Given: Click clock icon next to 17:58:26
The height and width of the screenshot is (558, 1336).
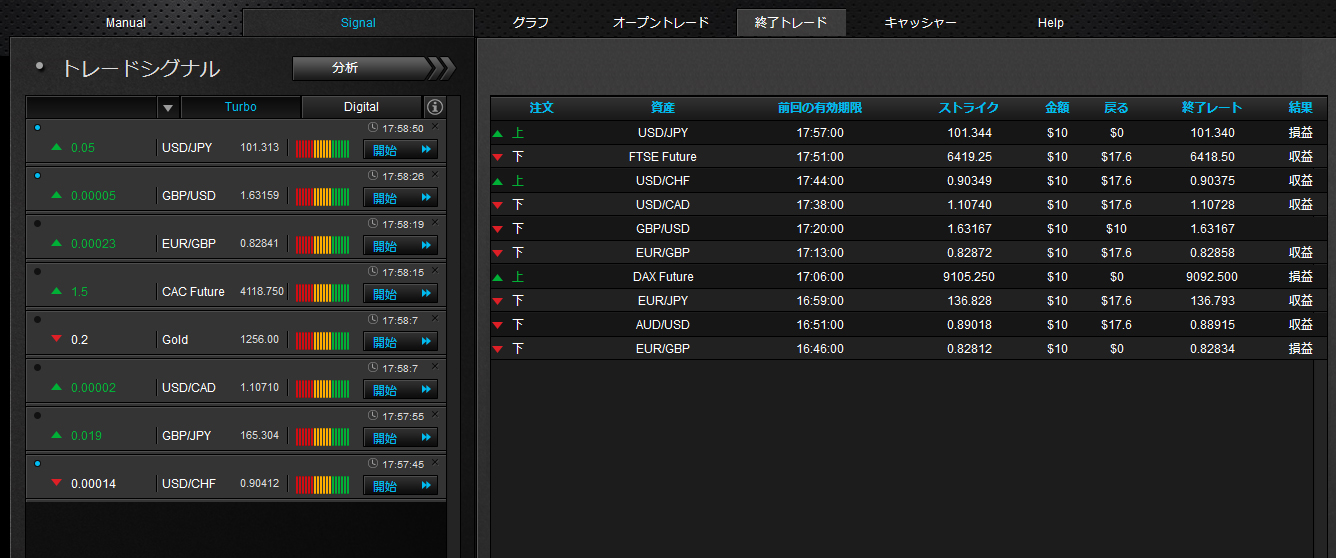Looking at the screenshot, I should [x=373, y=176].
